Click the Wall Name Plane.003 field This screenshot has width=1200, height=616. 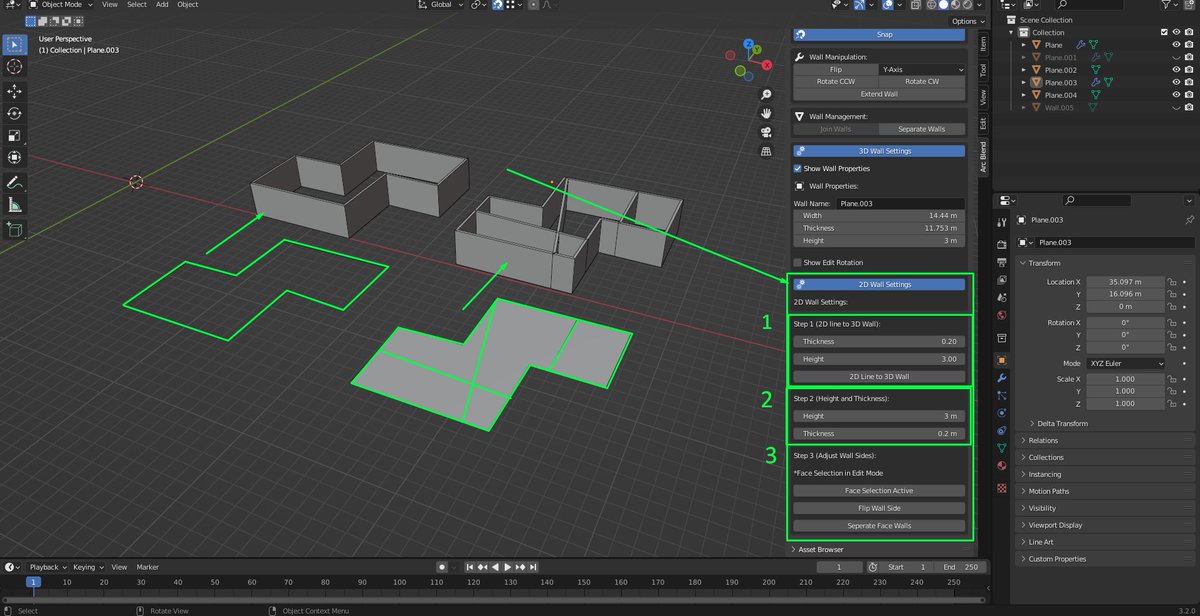click(x=901, y=203)
